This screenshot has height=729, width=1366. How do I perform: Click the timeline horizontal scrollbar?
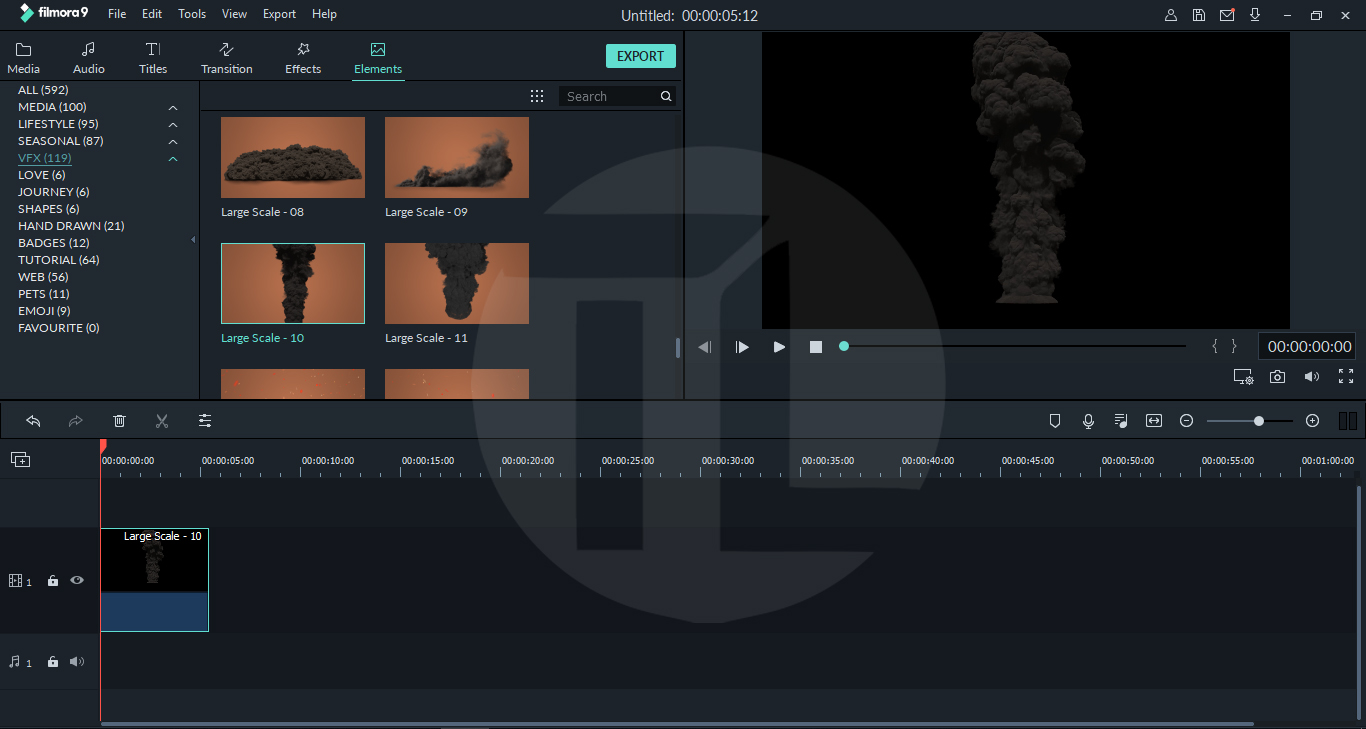tap(677, 724)
